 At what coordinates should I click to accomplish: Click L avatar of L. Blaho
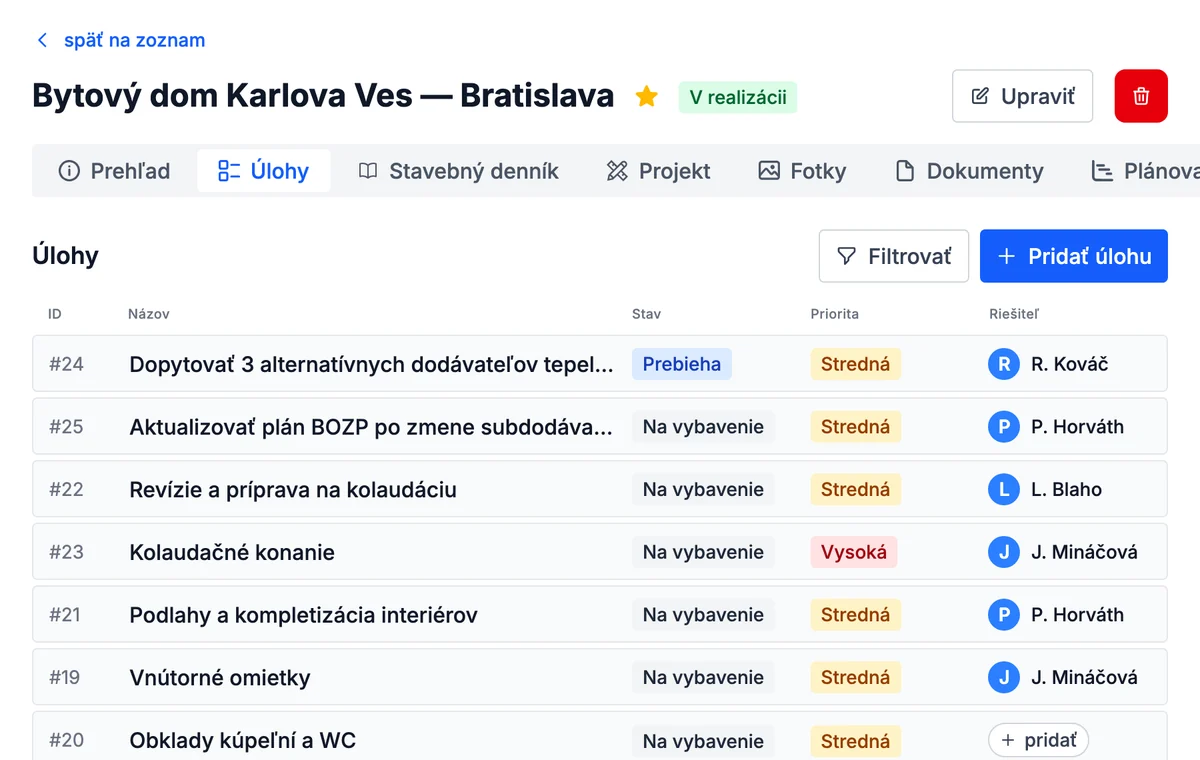coord(1003,489)
